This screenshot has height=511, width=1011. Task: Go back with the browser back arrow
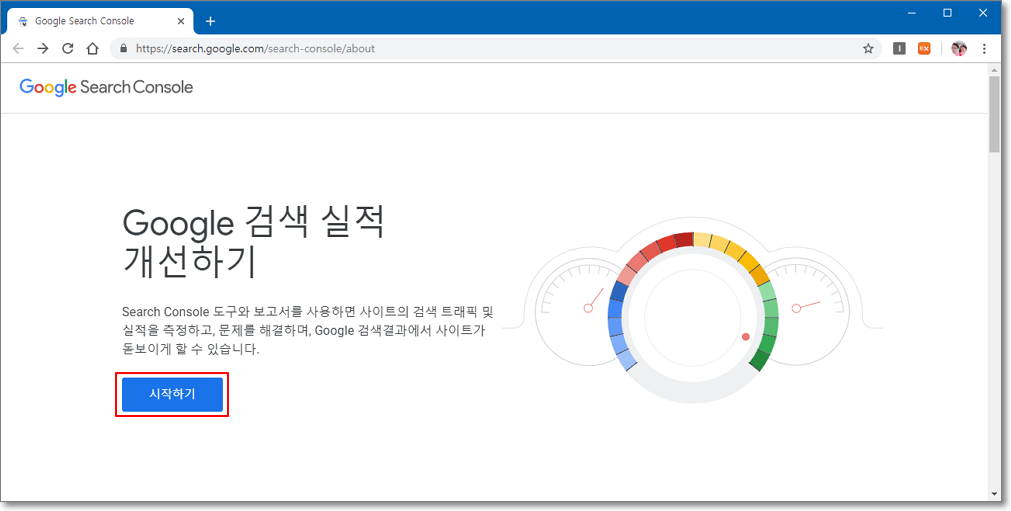coord(18,48)
